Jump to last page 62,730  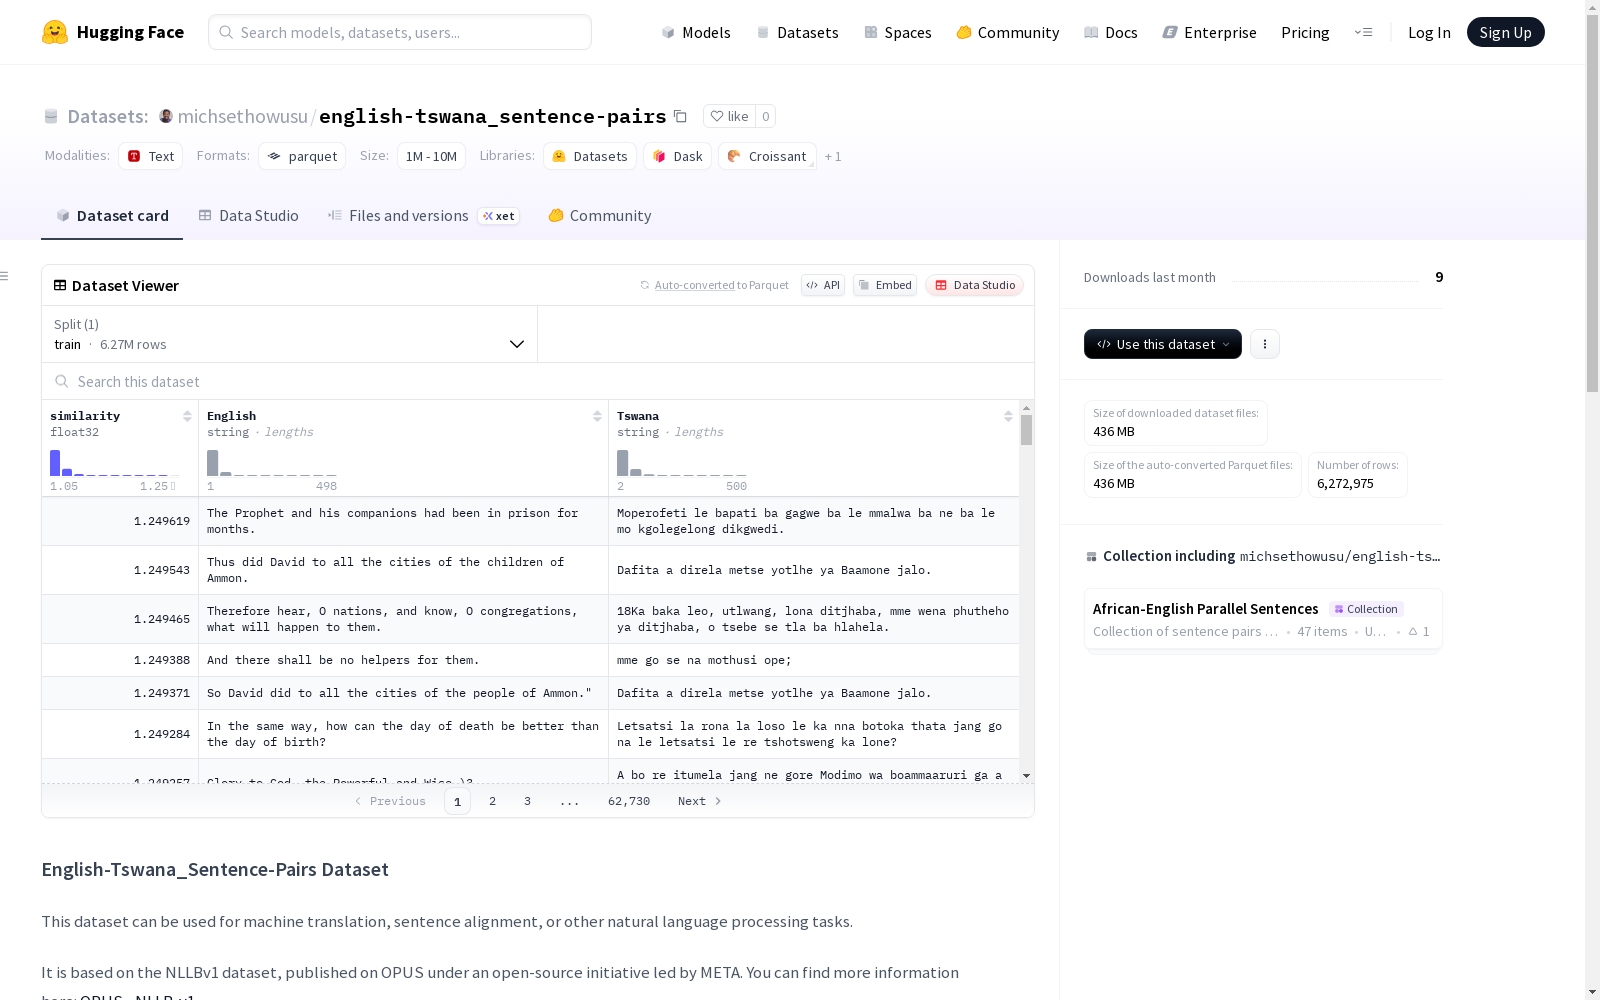[x=629, y=801]
